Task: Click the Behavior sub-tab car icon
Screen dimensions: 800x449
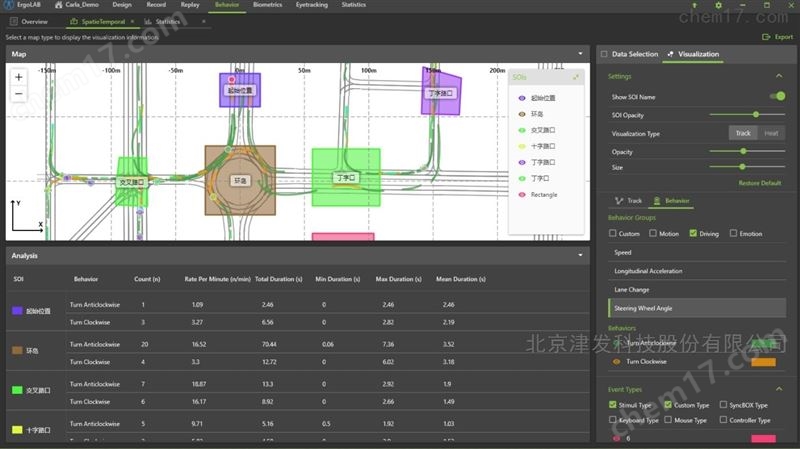Action: (x=657, y=201)
